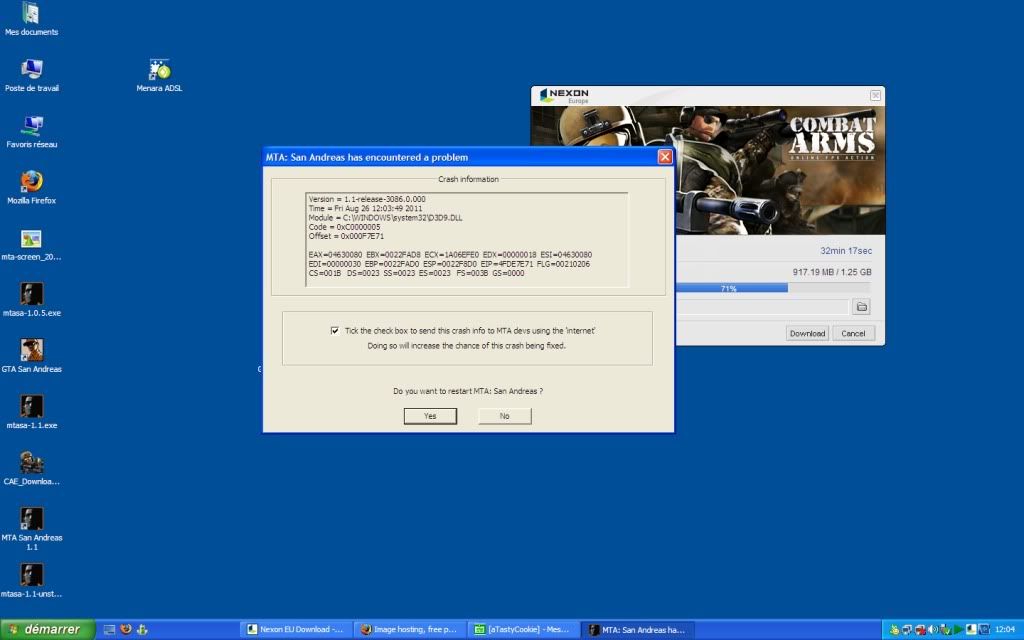The width and height of the screenshot is (1024, 640).
Task: Click the 71% download progress bar
Action: click(730, 288)
